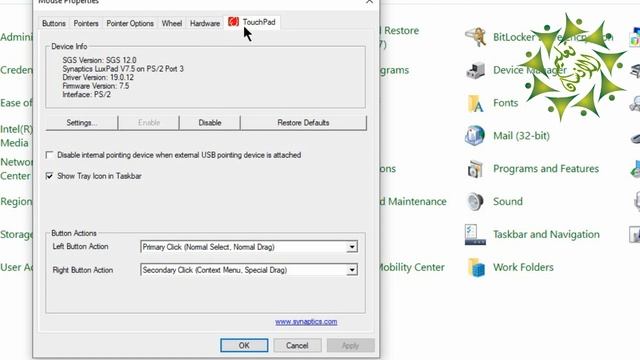The width and height of the screenshot is (640, 360).
Task: Select the Wheel tab
Action: point(171,23)
